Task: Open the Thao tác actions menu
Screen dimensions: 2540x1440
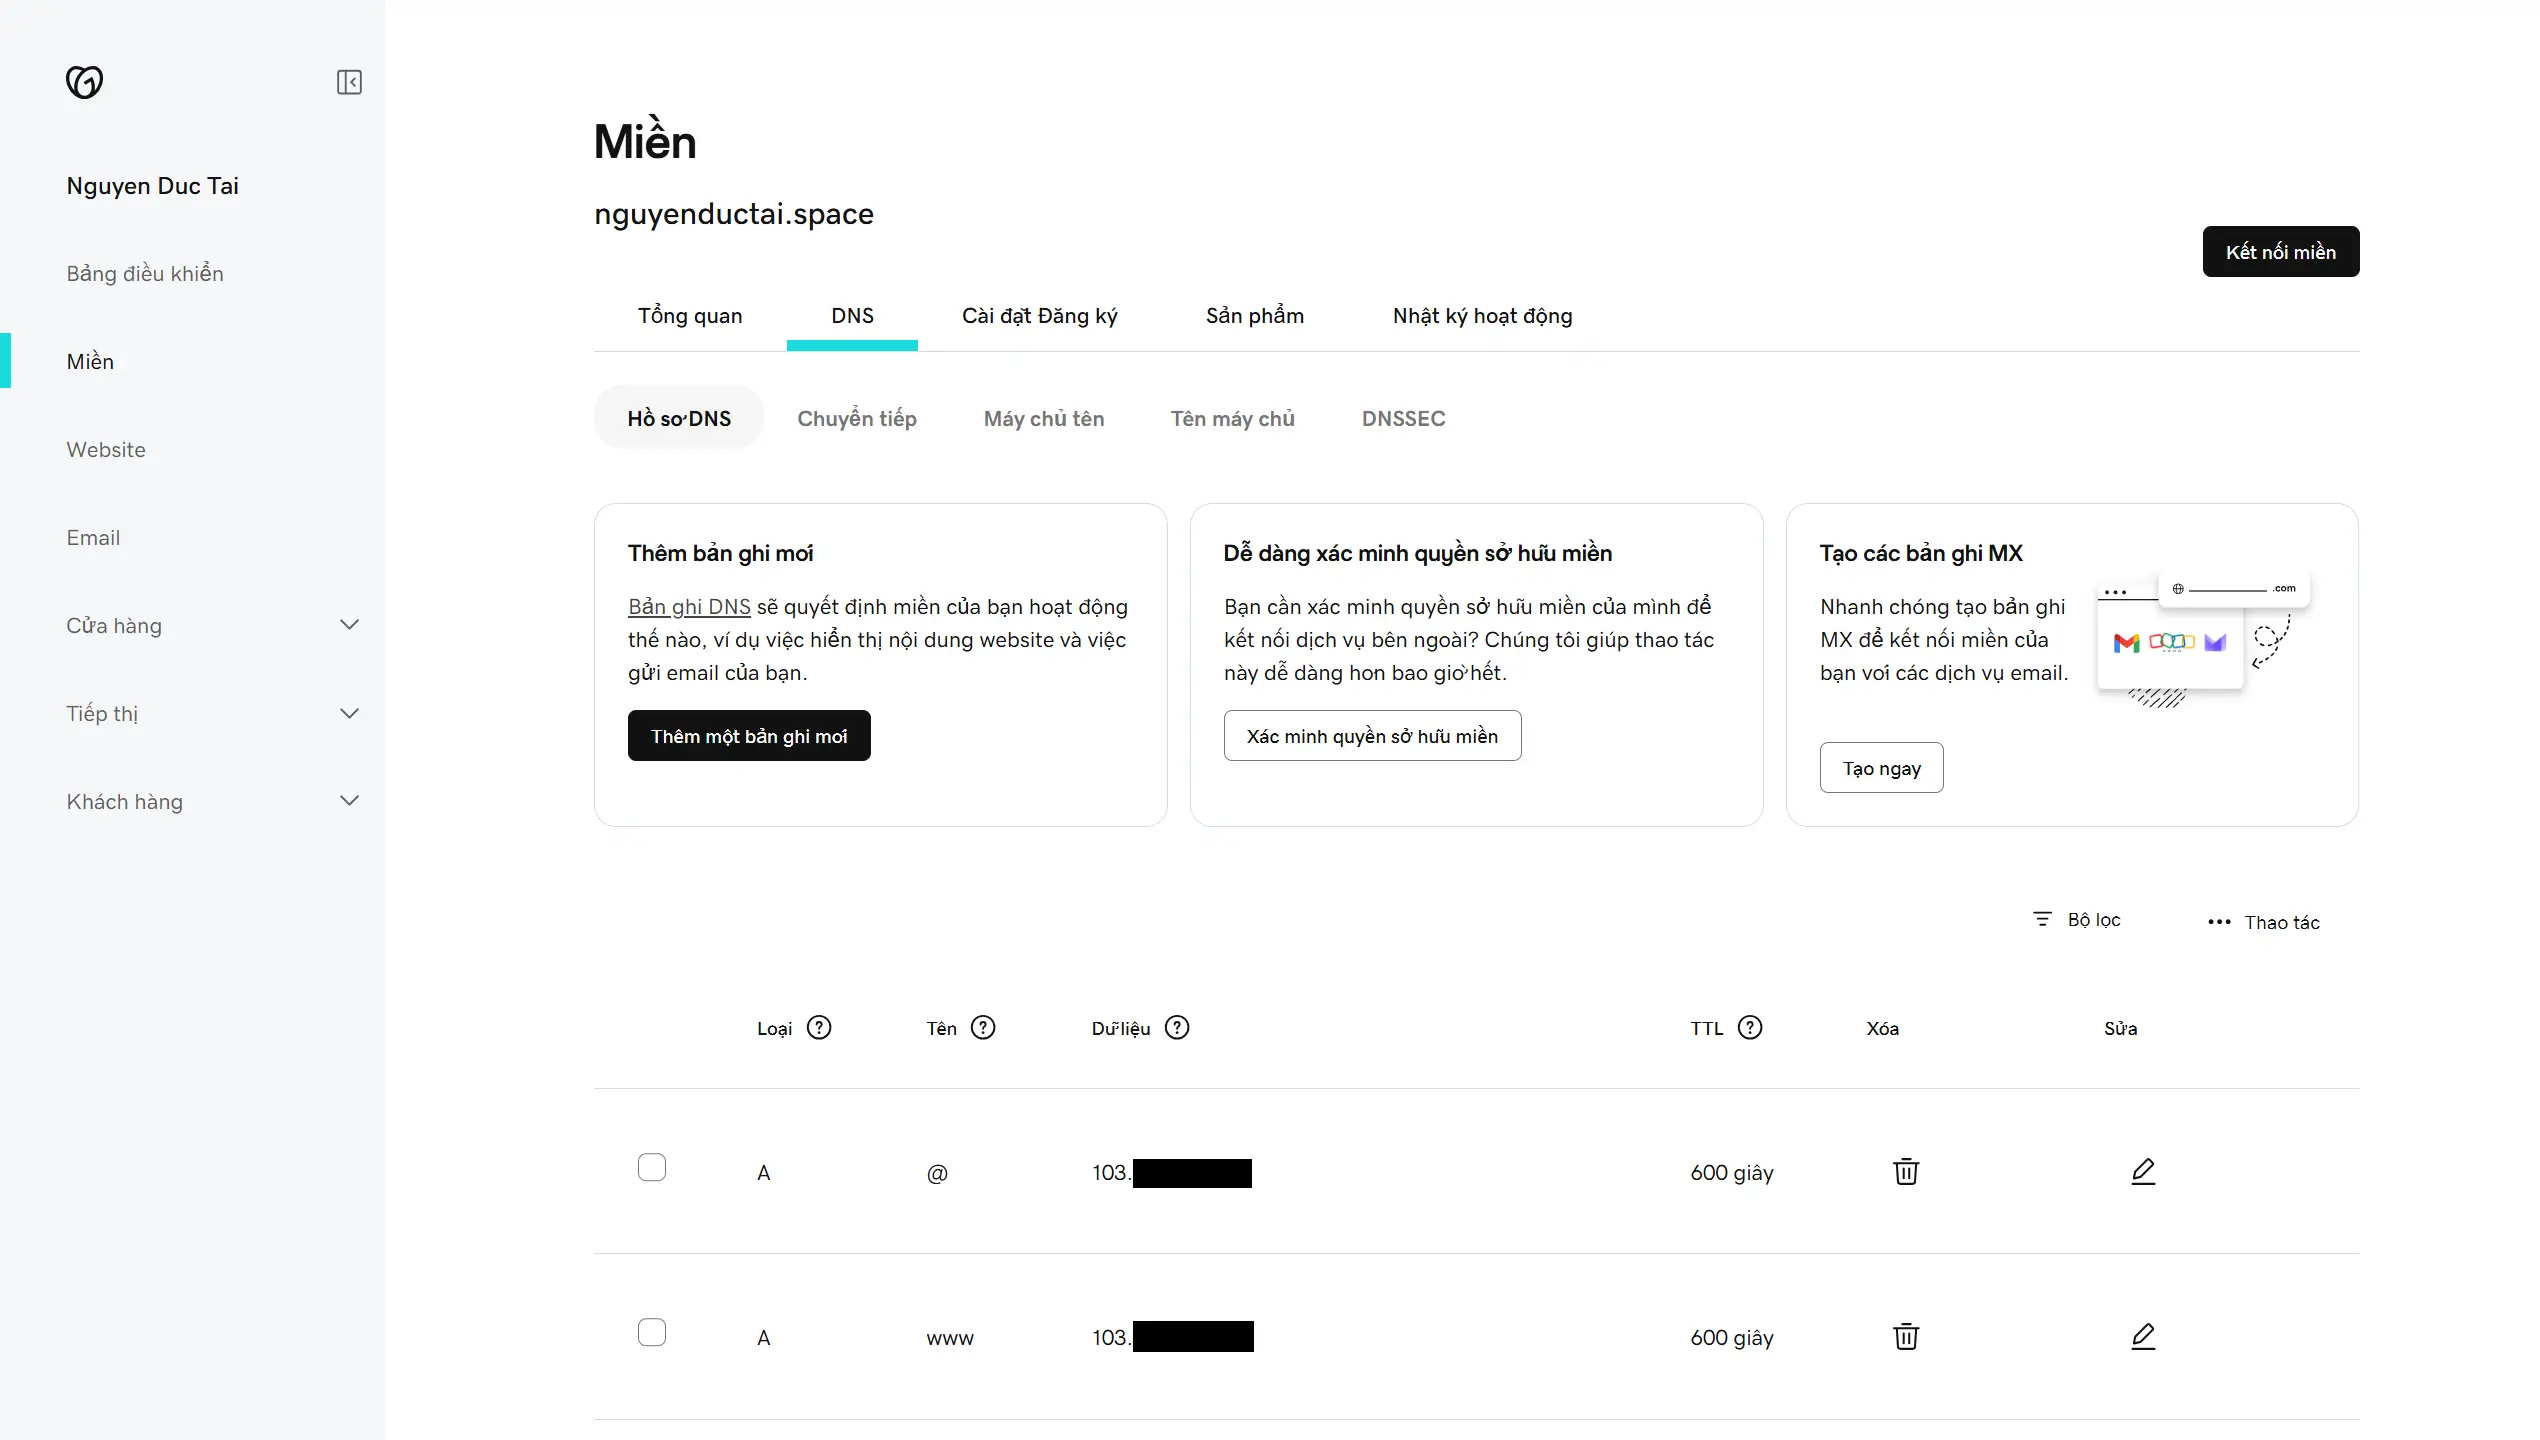Action: [x=2264, y=922]
